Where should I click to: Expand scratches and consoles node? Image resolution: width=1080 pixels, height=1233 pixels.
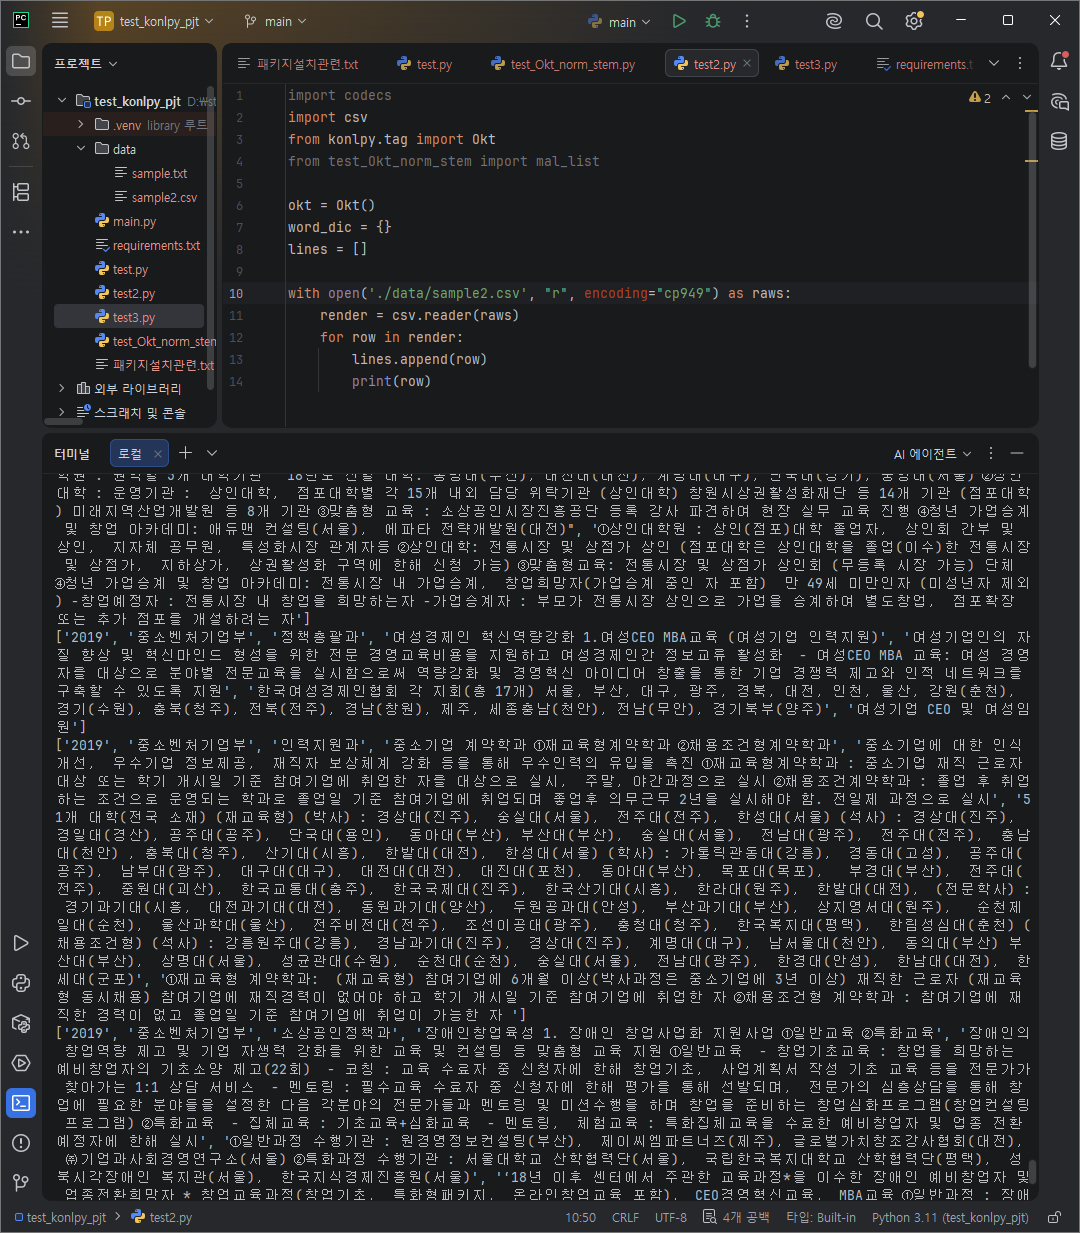(x=62, y=412)
